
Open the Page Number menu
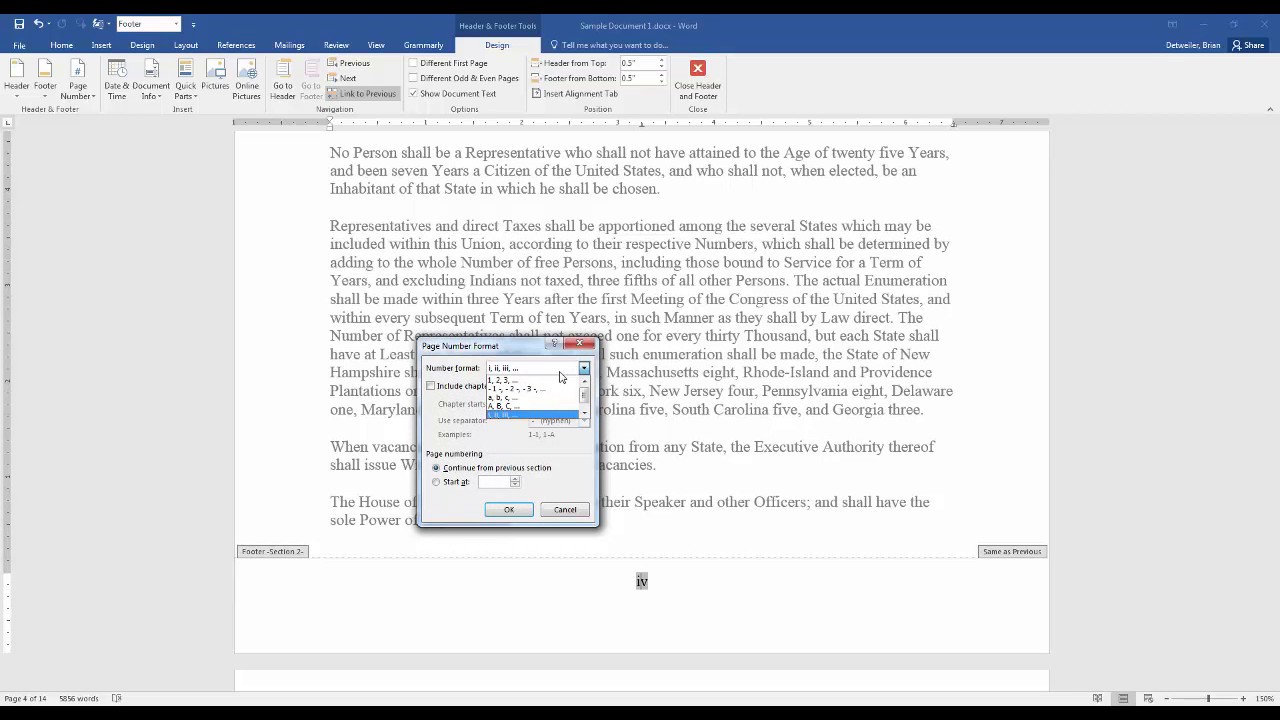[77, 80]
